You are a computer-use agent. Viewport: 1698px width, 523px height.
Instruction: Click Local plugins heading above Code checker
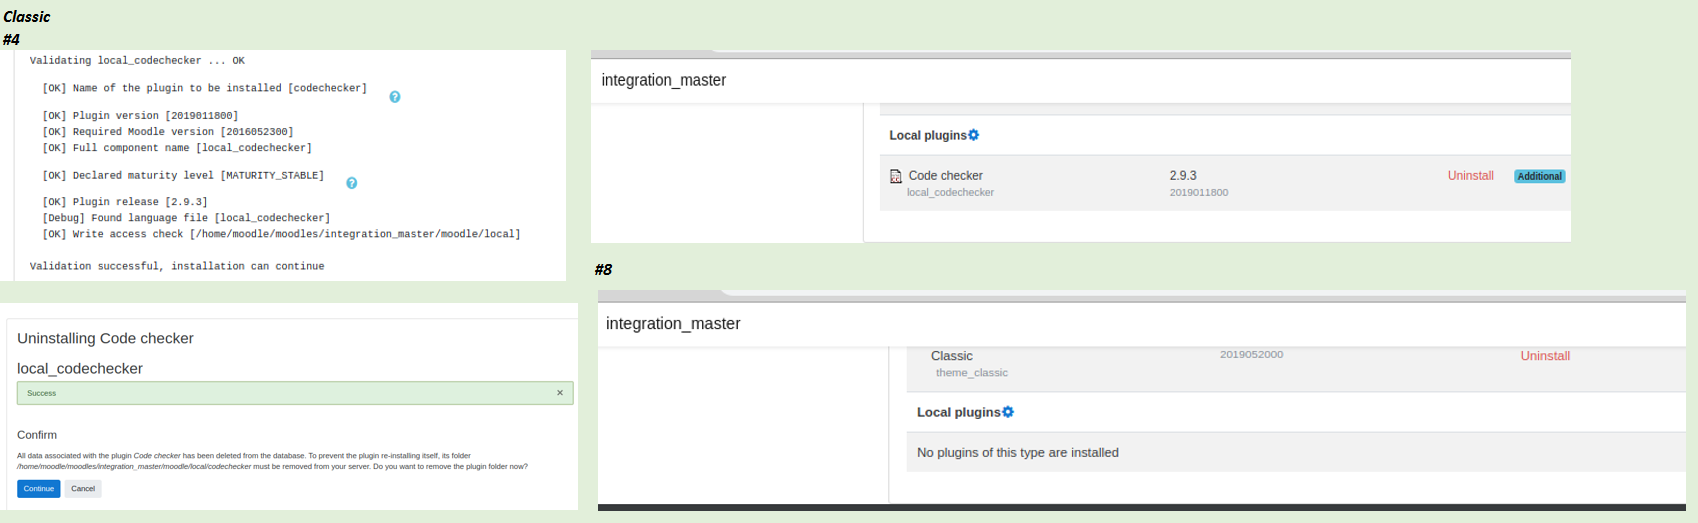[928, 135]
